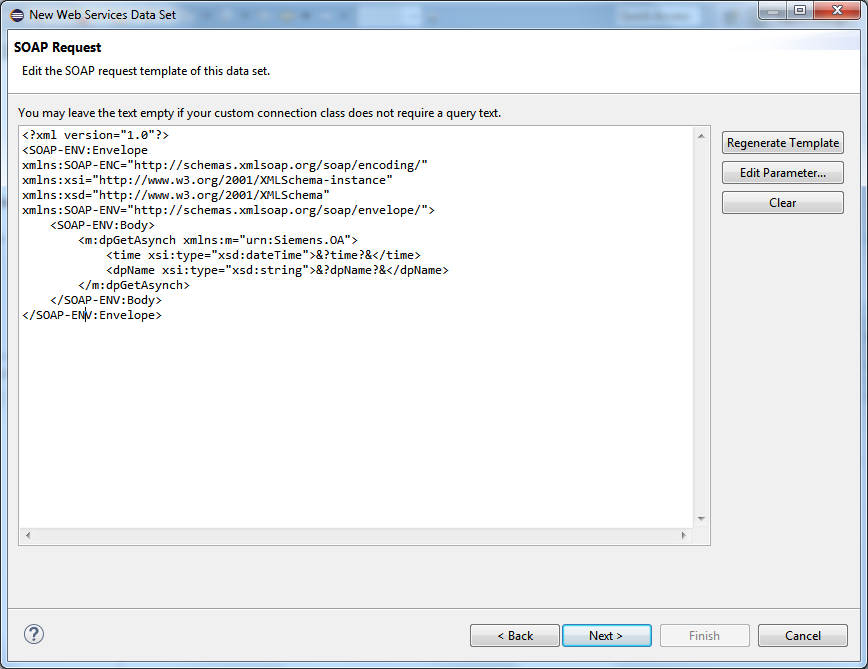Screen dimensions: 868x669
Task: Close the dialog with the red X
Action: [836, 11]
